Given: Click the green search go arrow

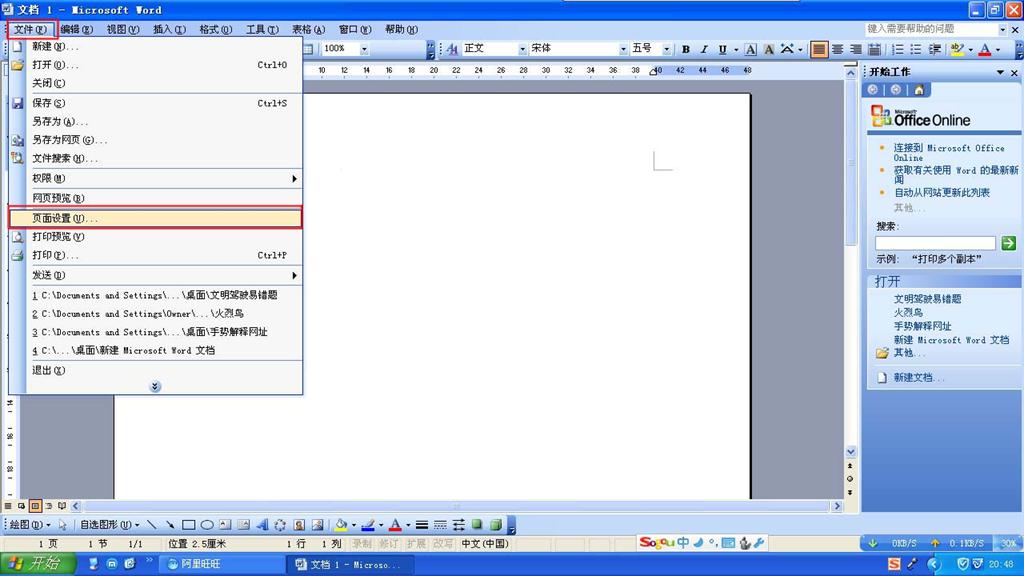Looking at the screenshot, I should click(x=1008, y=243).
